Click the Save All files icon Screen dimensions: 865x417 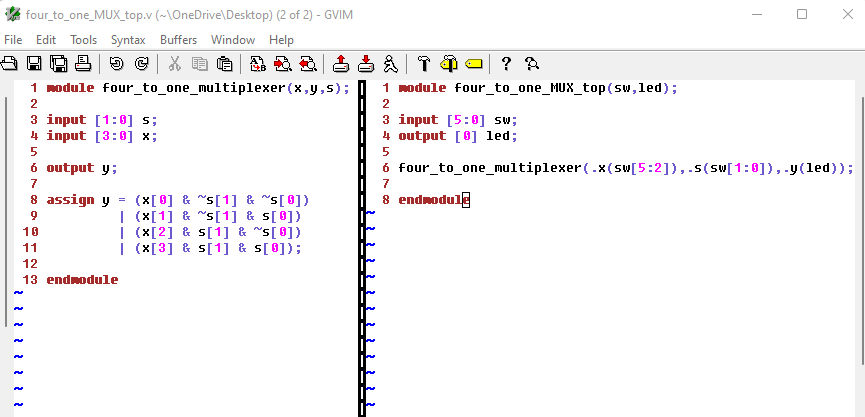59,64
